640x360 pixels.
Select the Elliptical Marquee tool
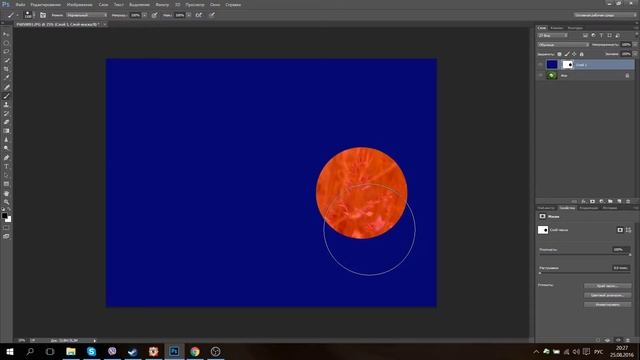coord(6,43)
